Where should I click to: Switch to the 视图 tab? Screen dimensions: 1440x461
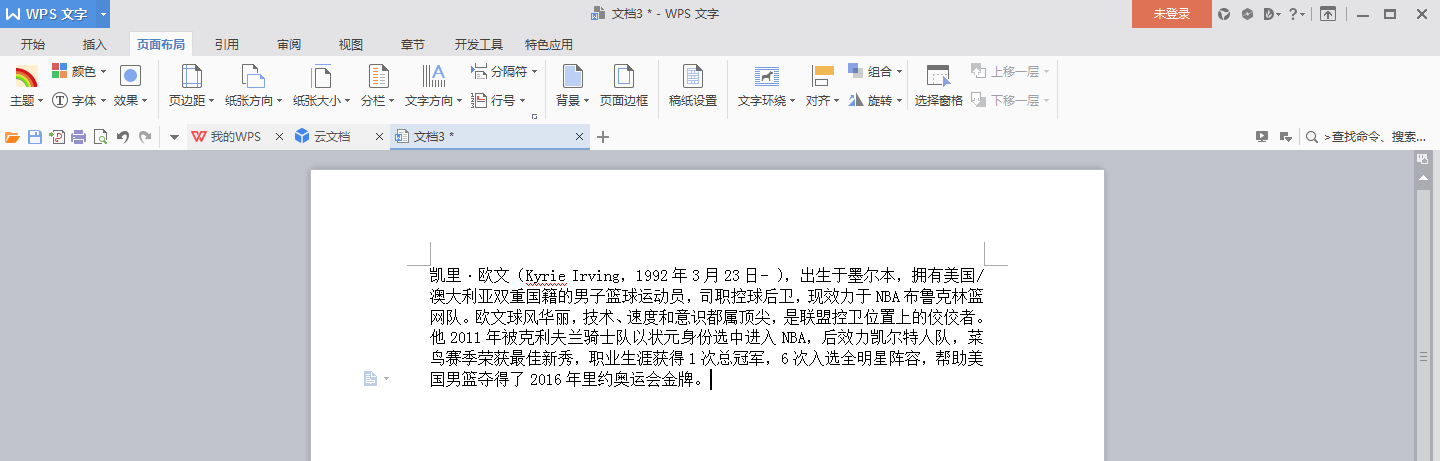pyautogui.click(x=351, y=44)
